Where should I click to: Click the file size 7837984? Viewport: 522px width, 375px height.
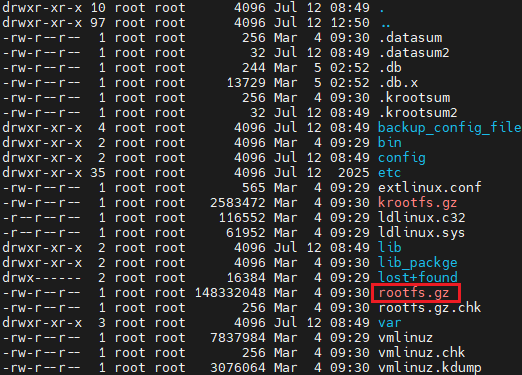tap(238, 338)
